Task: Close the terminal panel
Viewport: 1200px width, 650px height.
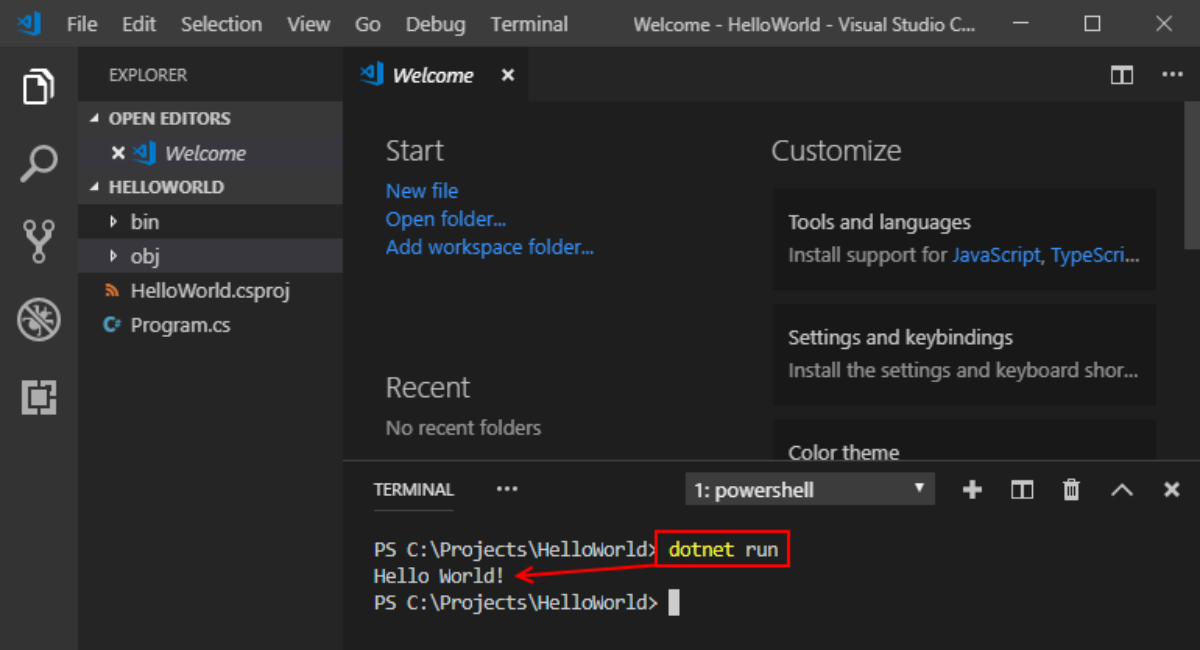Action: tap(1172, 490)
